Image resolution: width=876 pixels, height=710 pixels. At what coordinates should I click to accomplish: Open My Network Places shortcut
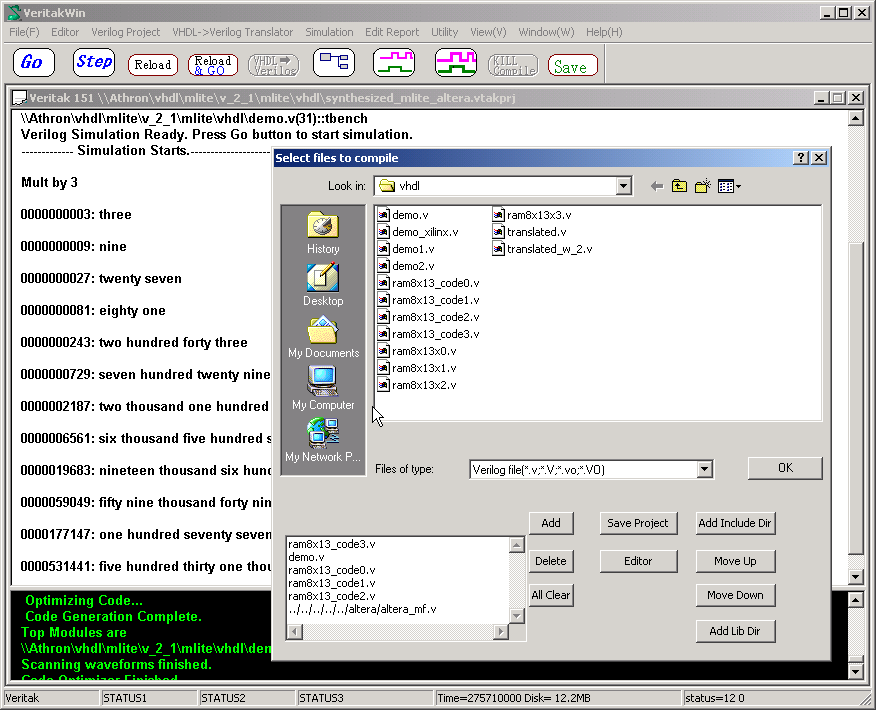[323, 441]
